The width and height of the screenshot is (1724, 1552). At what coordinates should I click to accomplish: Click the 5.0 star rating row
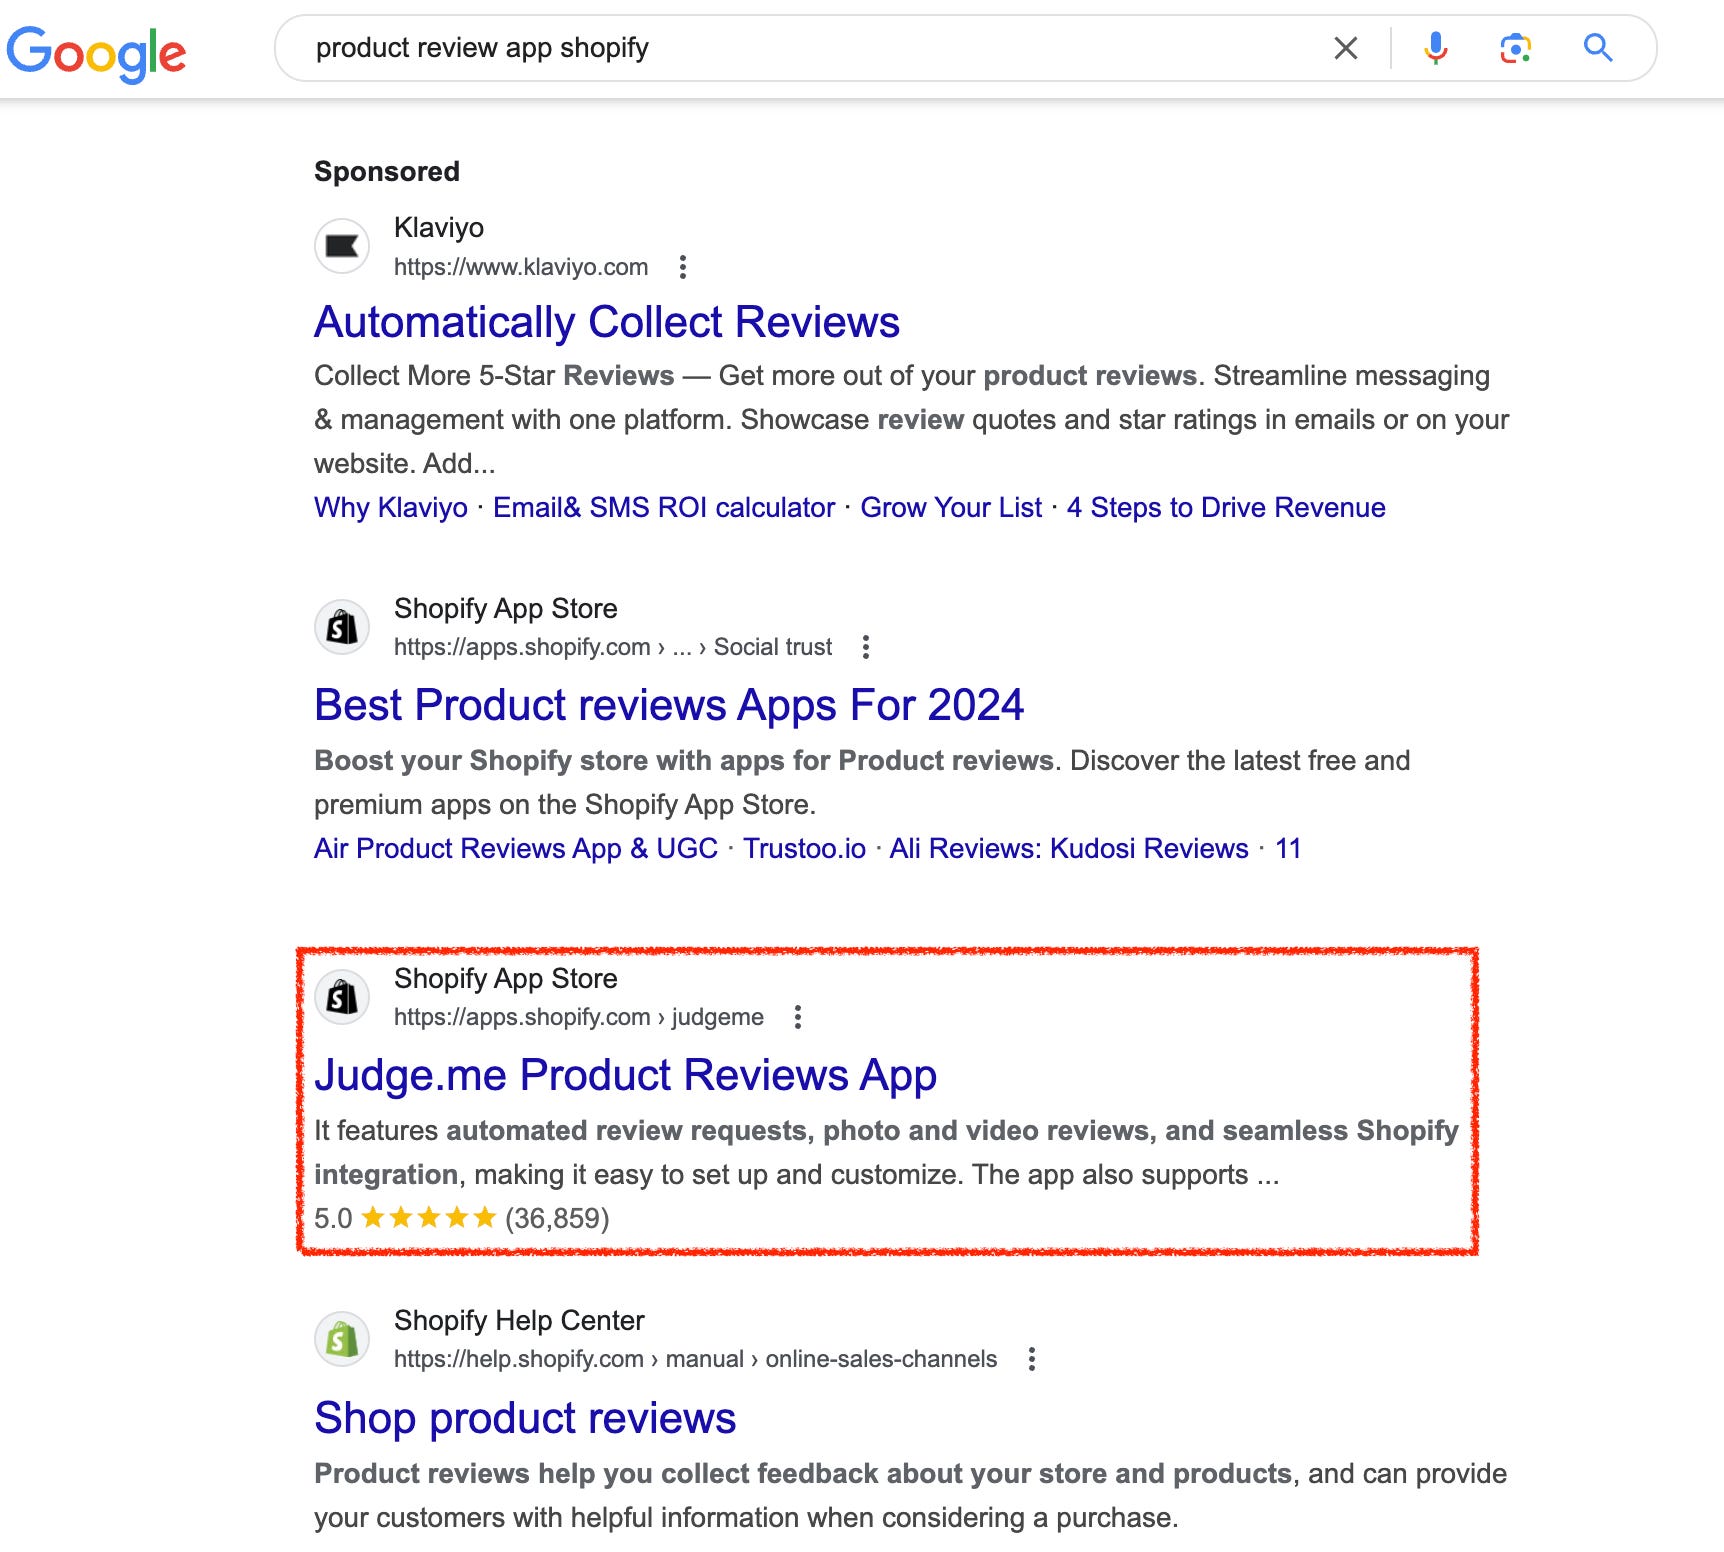pos(462,1219)
